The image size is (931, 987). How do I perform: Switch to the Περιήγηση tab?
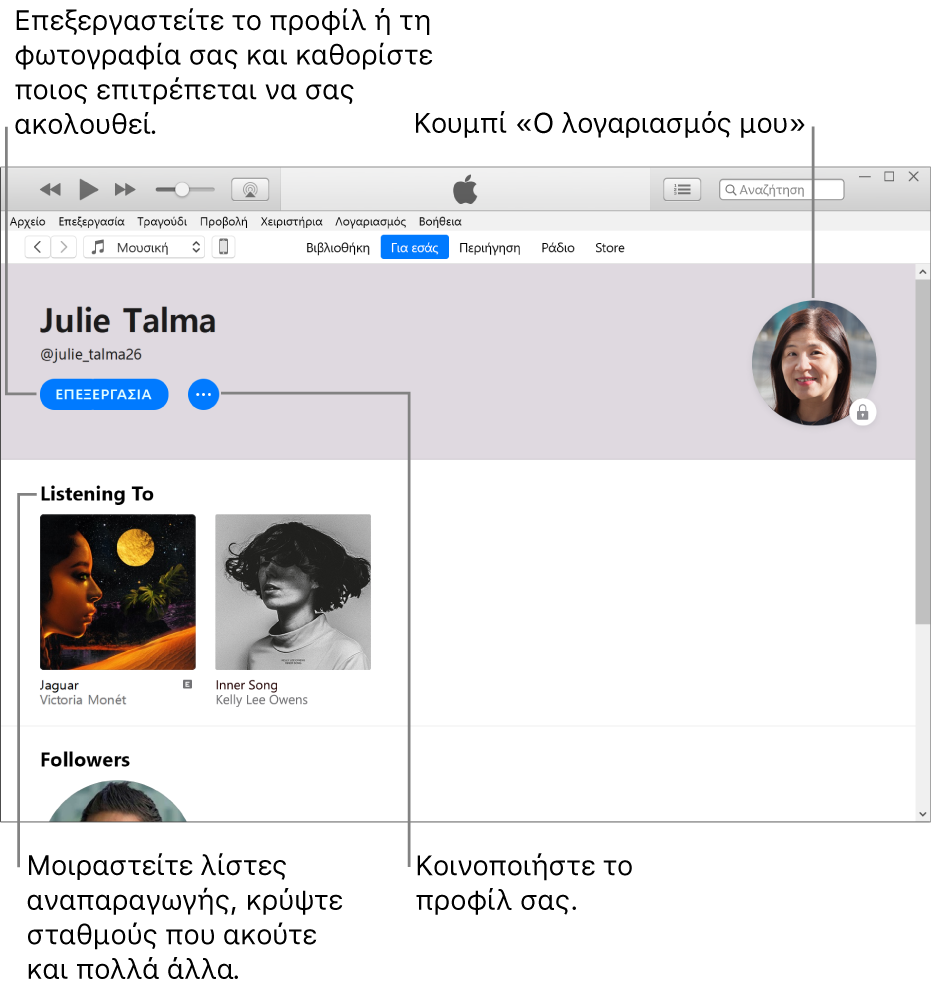click(490, 248)
